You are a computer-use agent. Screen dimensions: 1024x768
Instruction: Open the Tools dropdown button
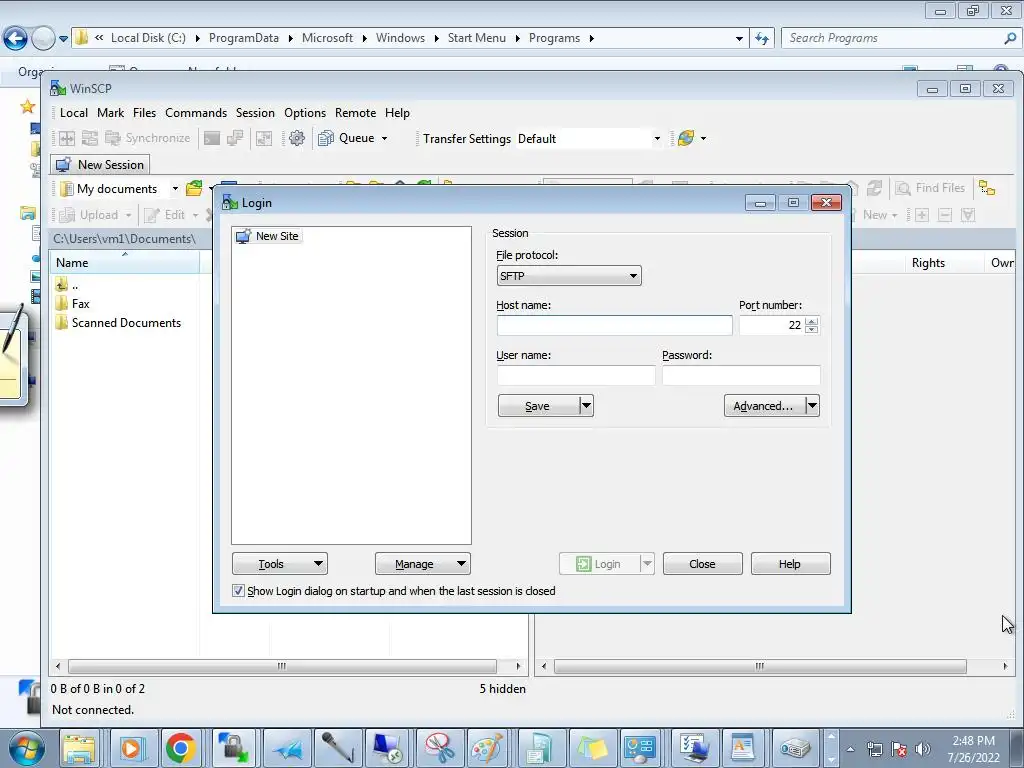click(280, 564)
